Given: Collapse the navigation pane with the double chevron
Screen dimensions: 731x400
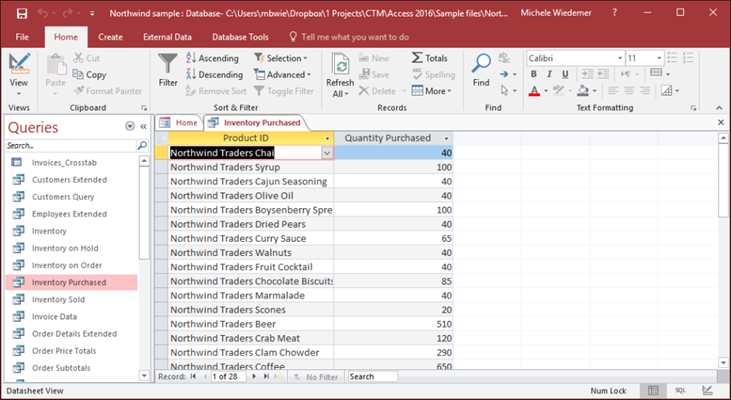Looking at the screenshot, I should coord(143,126).
